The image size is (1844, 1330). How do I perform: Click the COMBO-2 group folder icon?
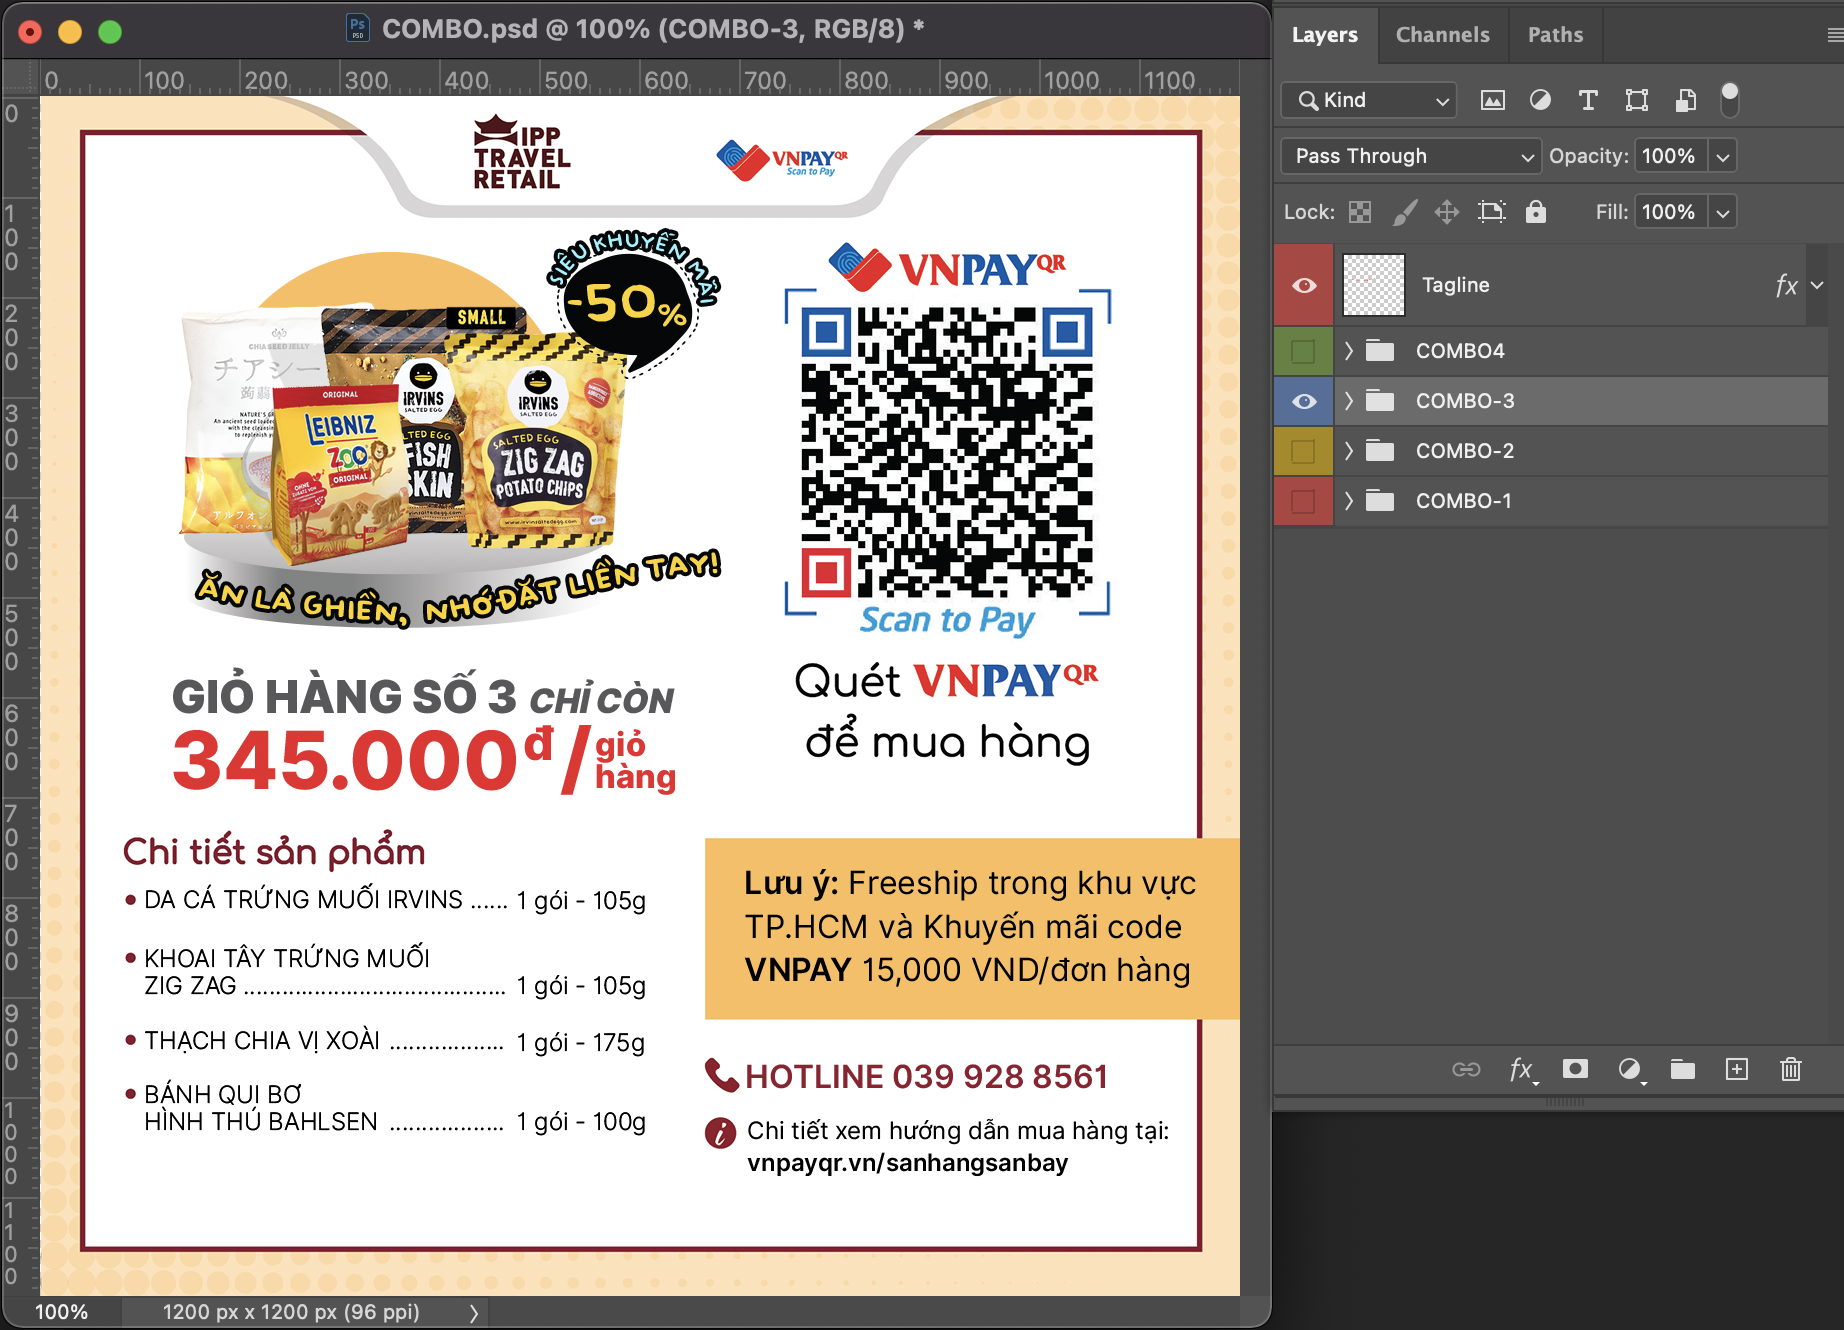coord(1380,451)
